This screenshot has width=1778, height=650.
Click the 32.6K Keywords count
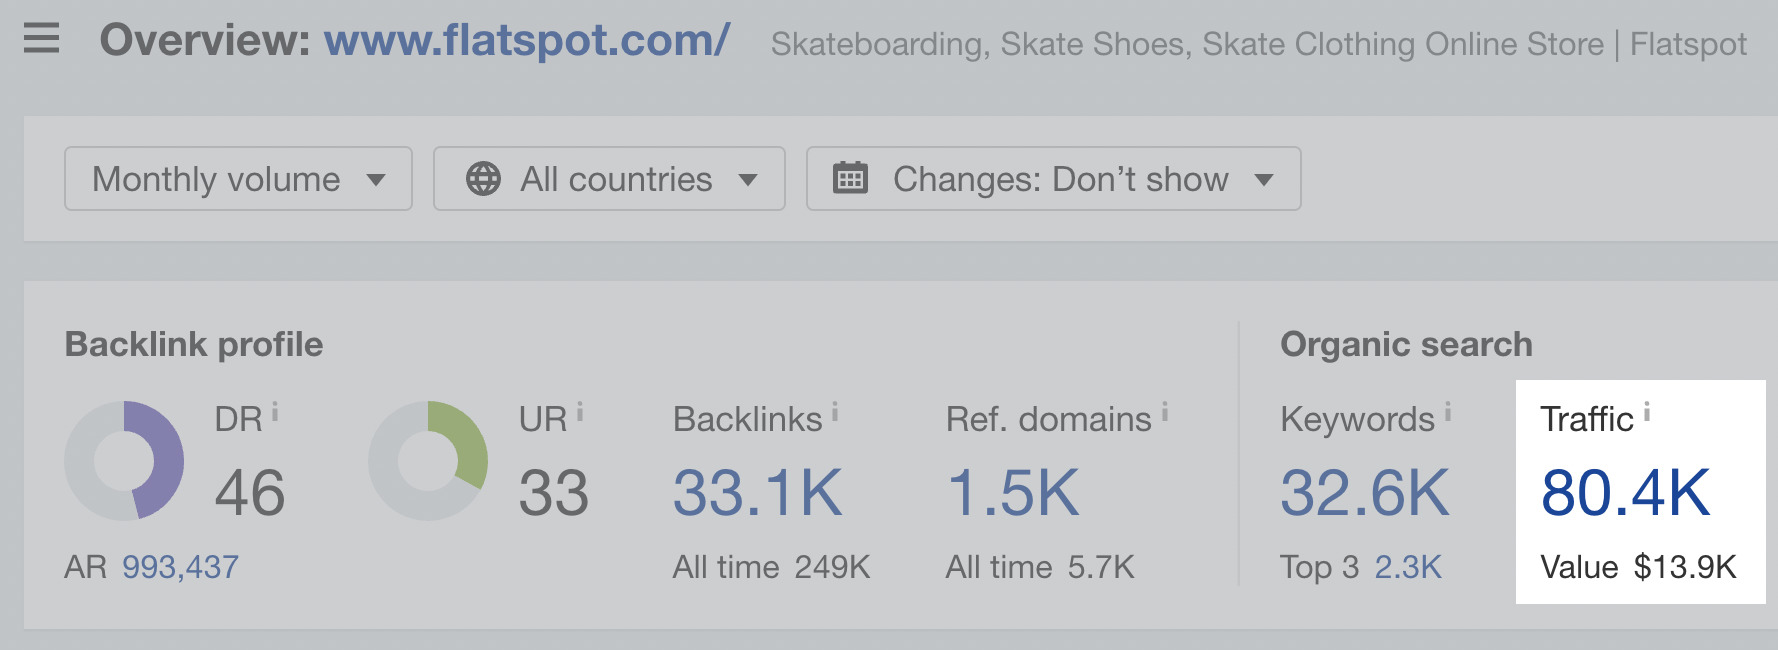pyautogui.click(x=1364, y=490)
